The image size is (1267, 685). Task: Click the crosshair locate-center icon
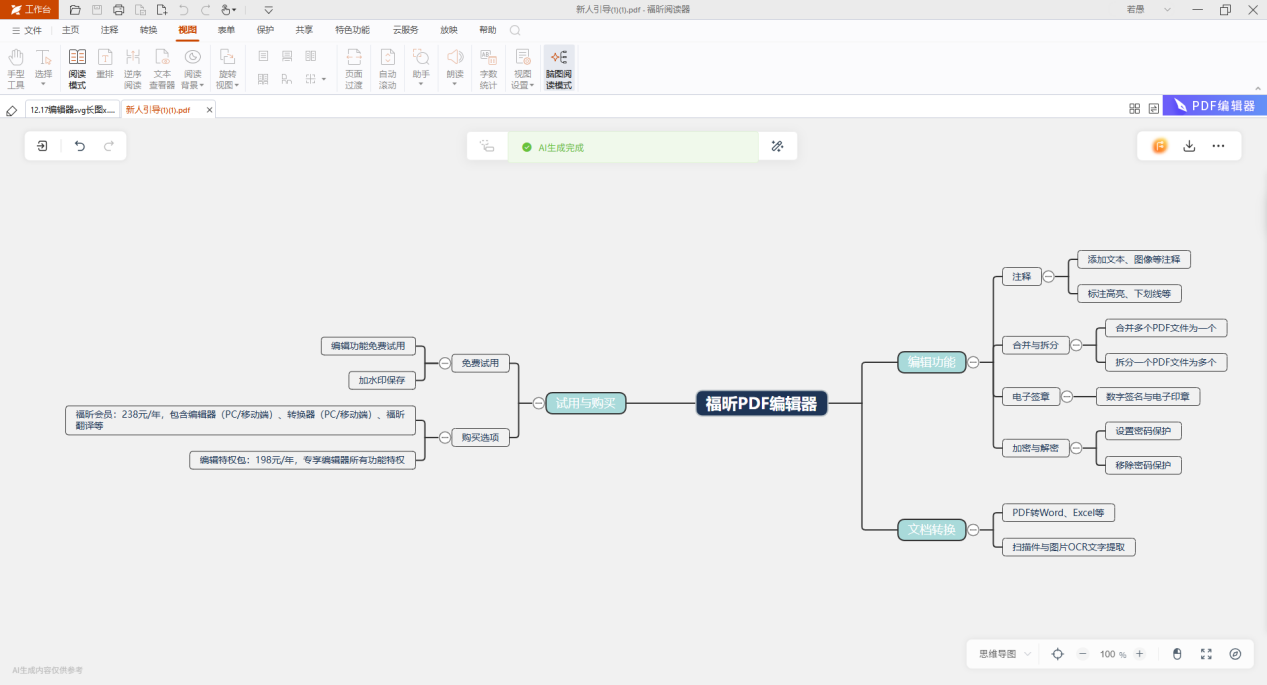pyautogui.click(x=1058, y=654)
